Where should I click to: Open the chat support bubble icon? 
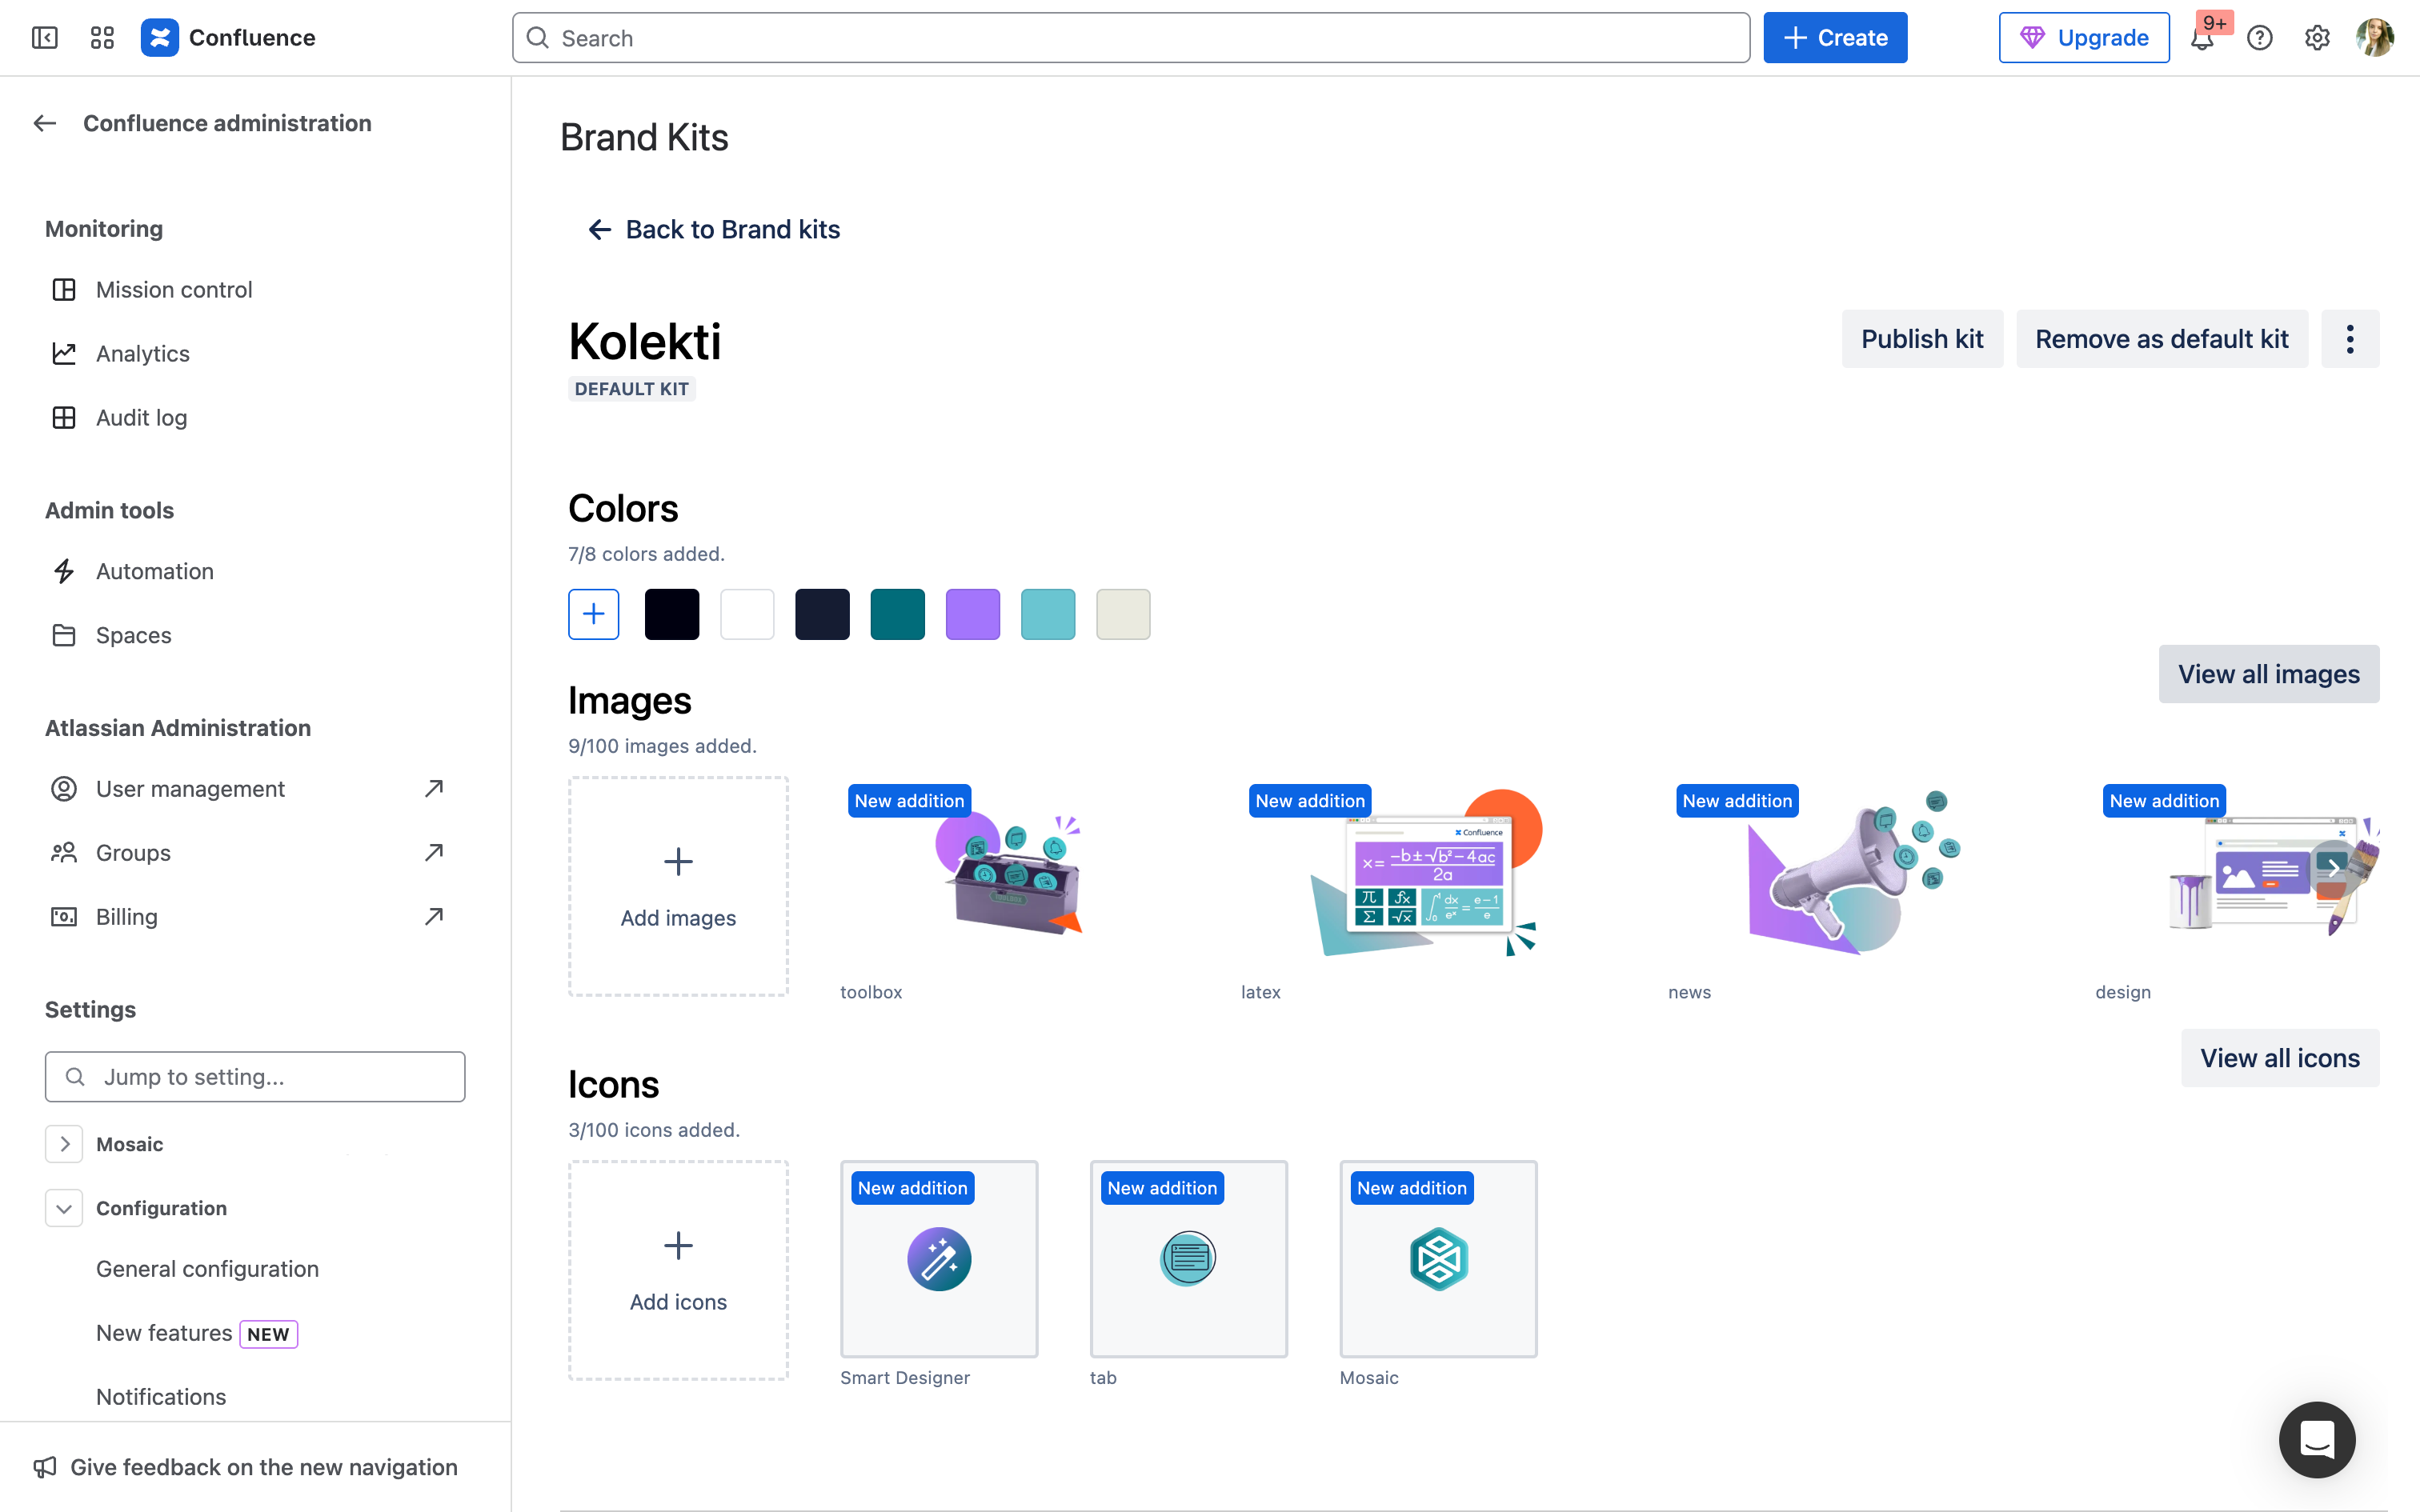point(2317,1440)
